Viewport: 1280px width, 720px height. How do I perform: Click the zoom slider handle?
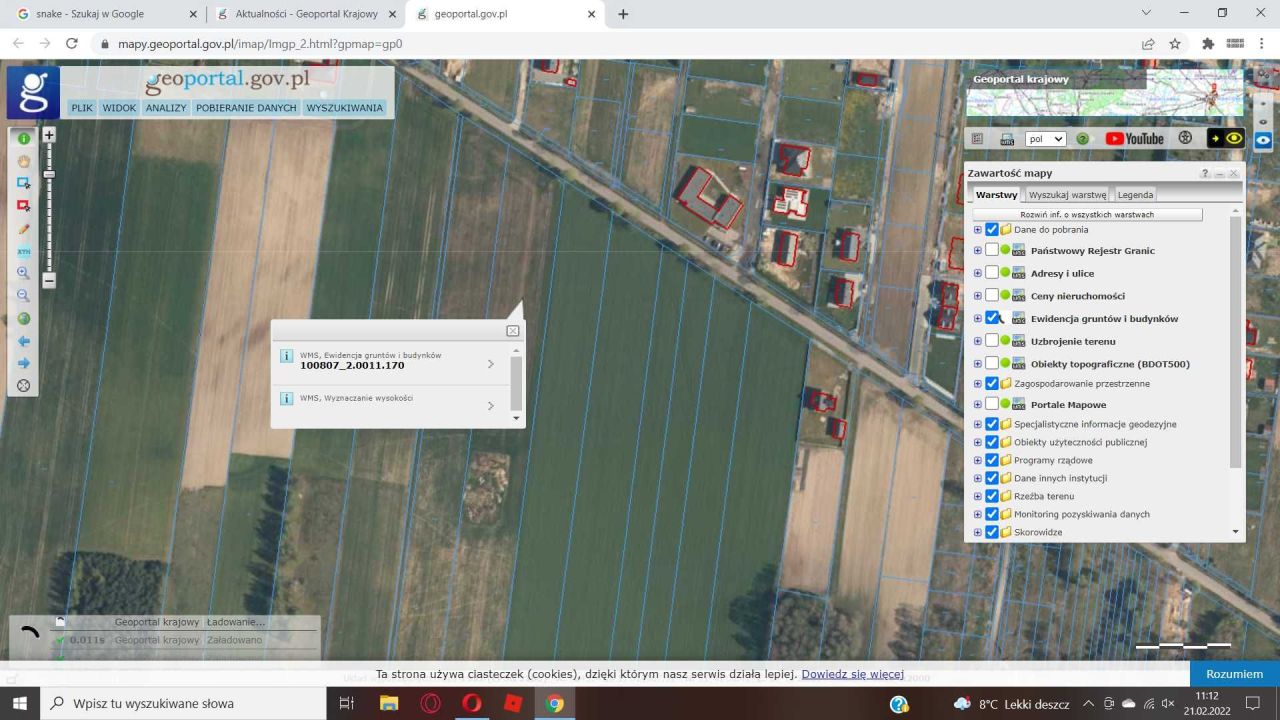[48, 175]
